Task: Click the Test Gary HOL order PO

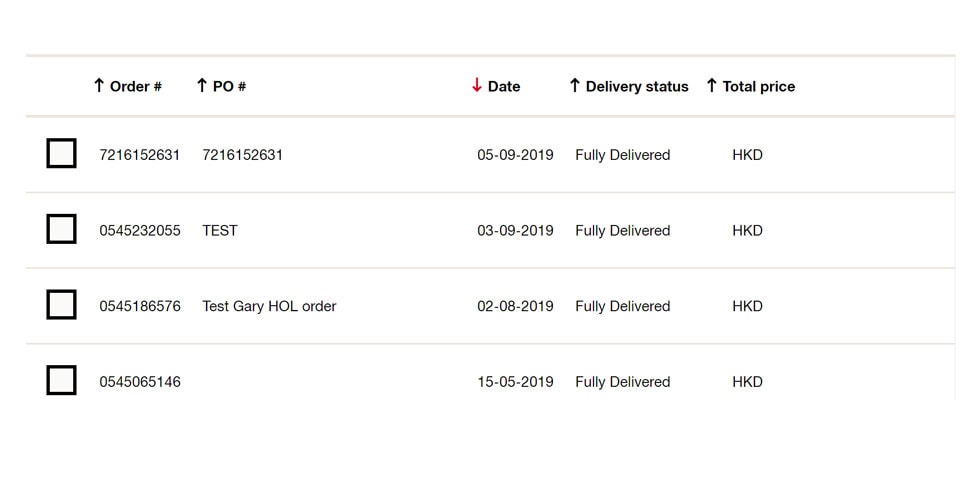Action: pos(269,307)
